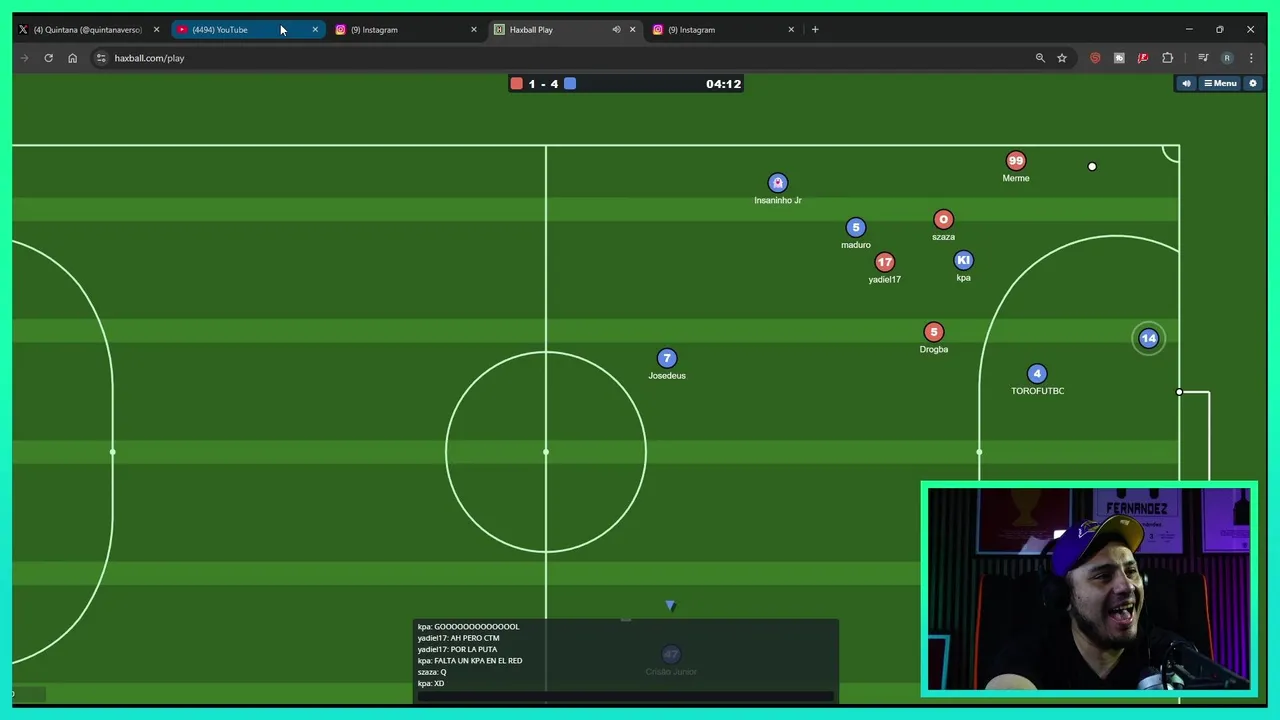The height and width of the screenshot is (720, 1280).
Task: Click blue player 5 maduro
Action: [855, 227]
